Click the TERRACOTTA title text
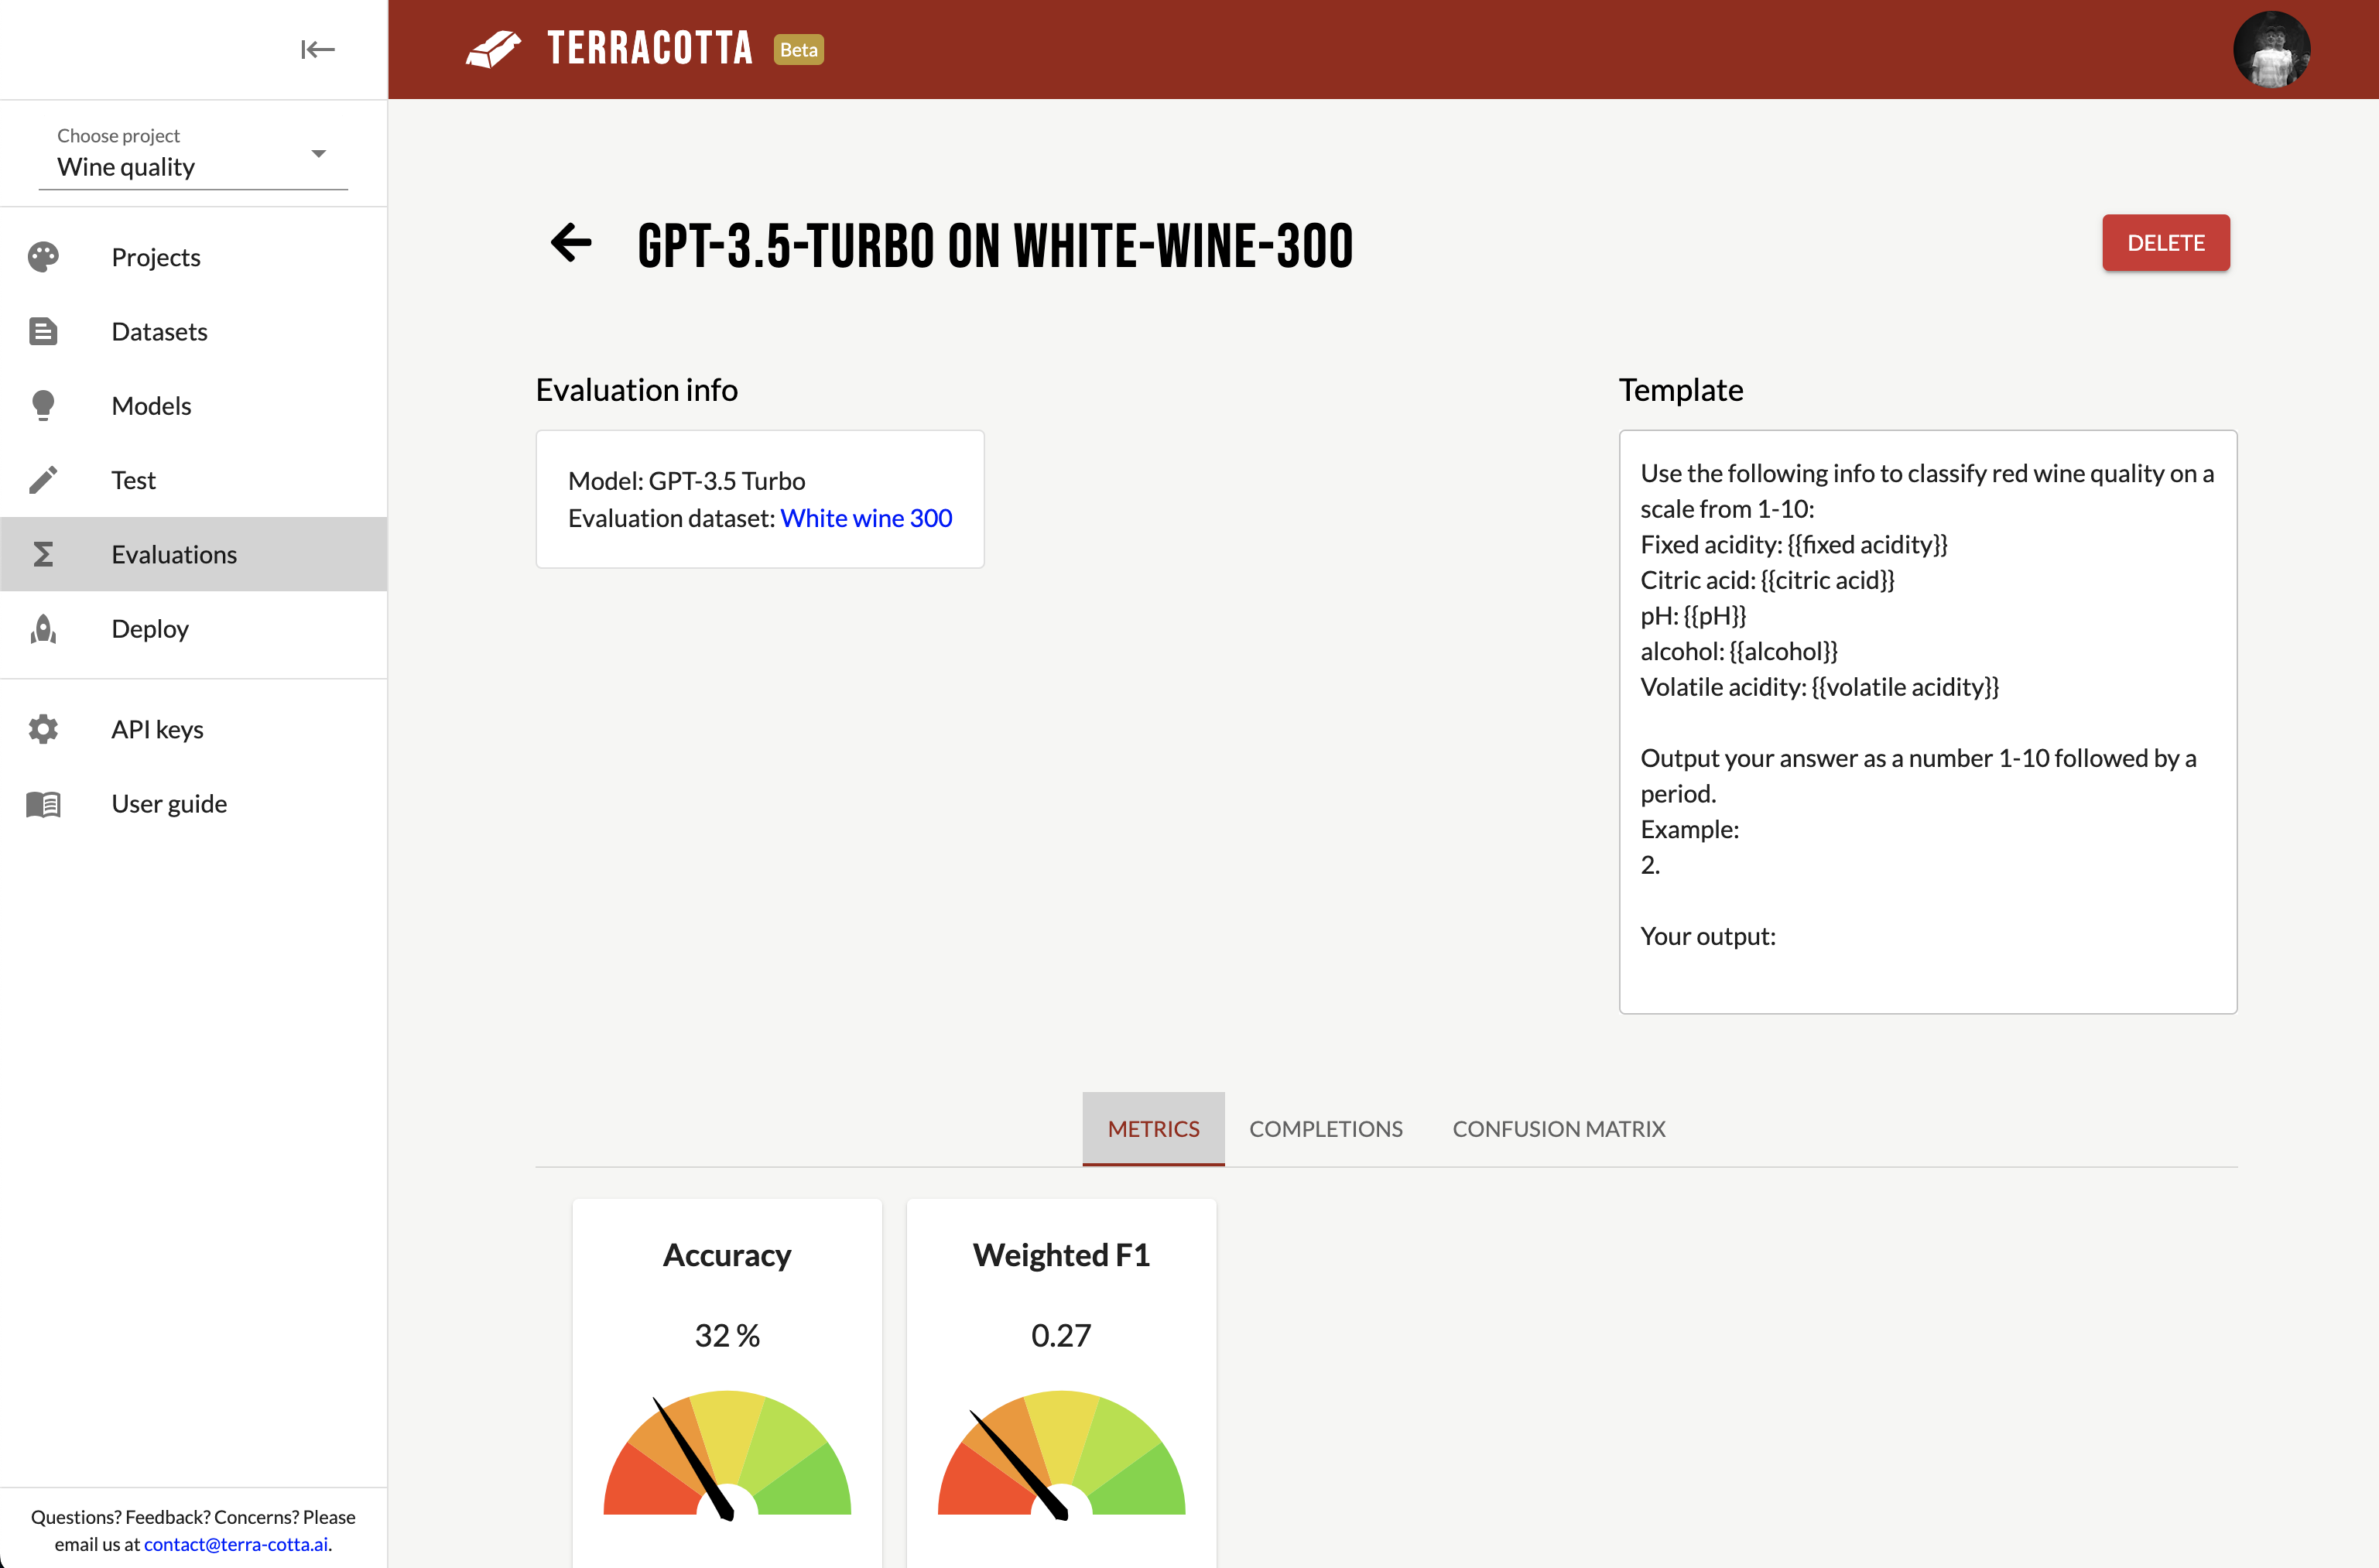The height and width of the screenshot is (1568, 2379). pyautogui.click(x=650, y=49)
